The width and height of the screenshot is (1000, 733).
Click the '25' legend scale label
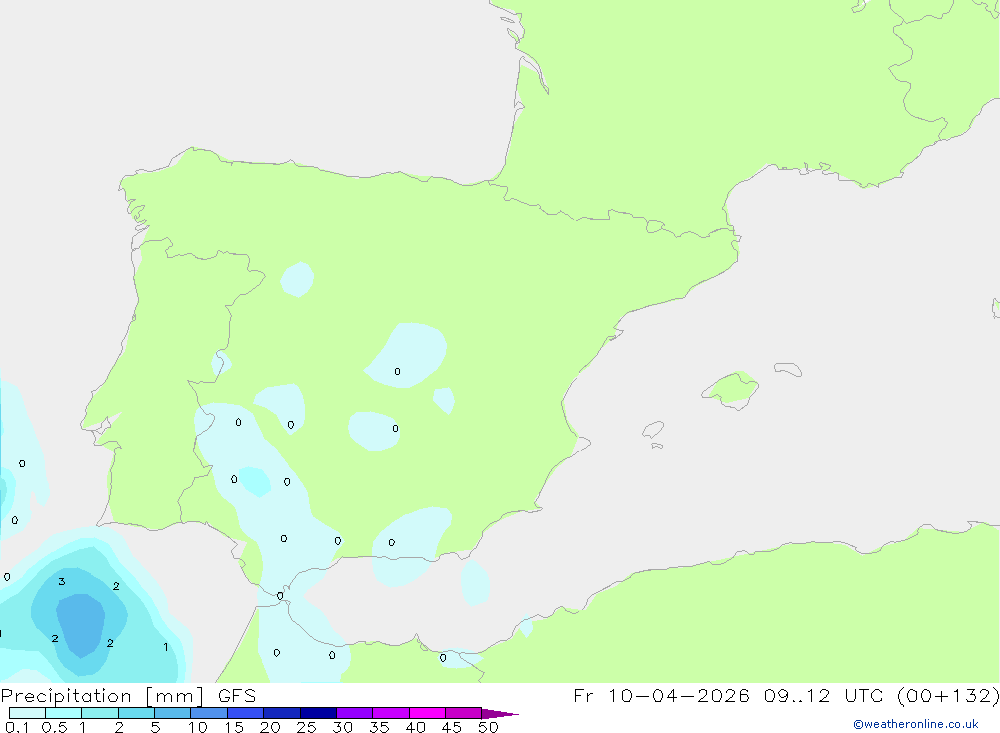pyautogui.click(x=306, y=727)
